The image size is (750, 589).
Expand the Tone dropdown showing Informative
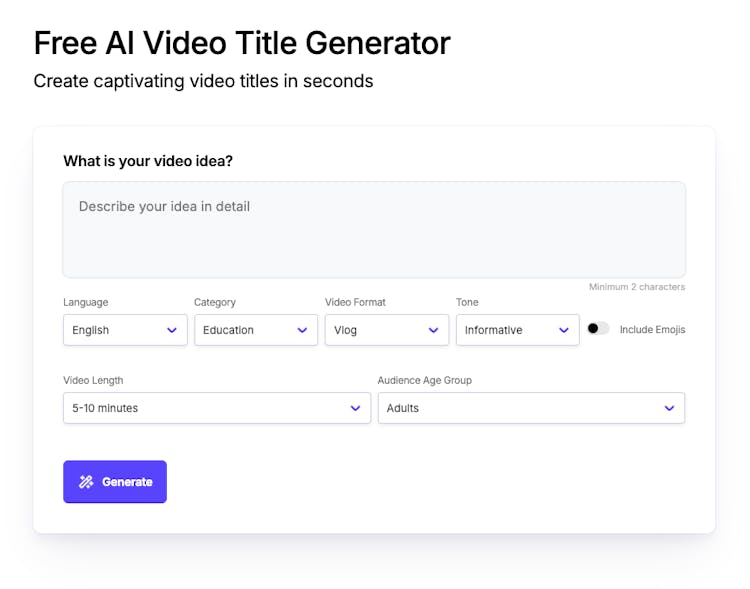coord(508,330)
